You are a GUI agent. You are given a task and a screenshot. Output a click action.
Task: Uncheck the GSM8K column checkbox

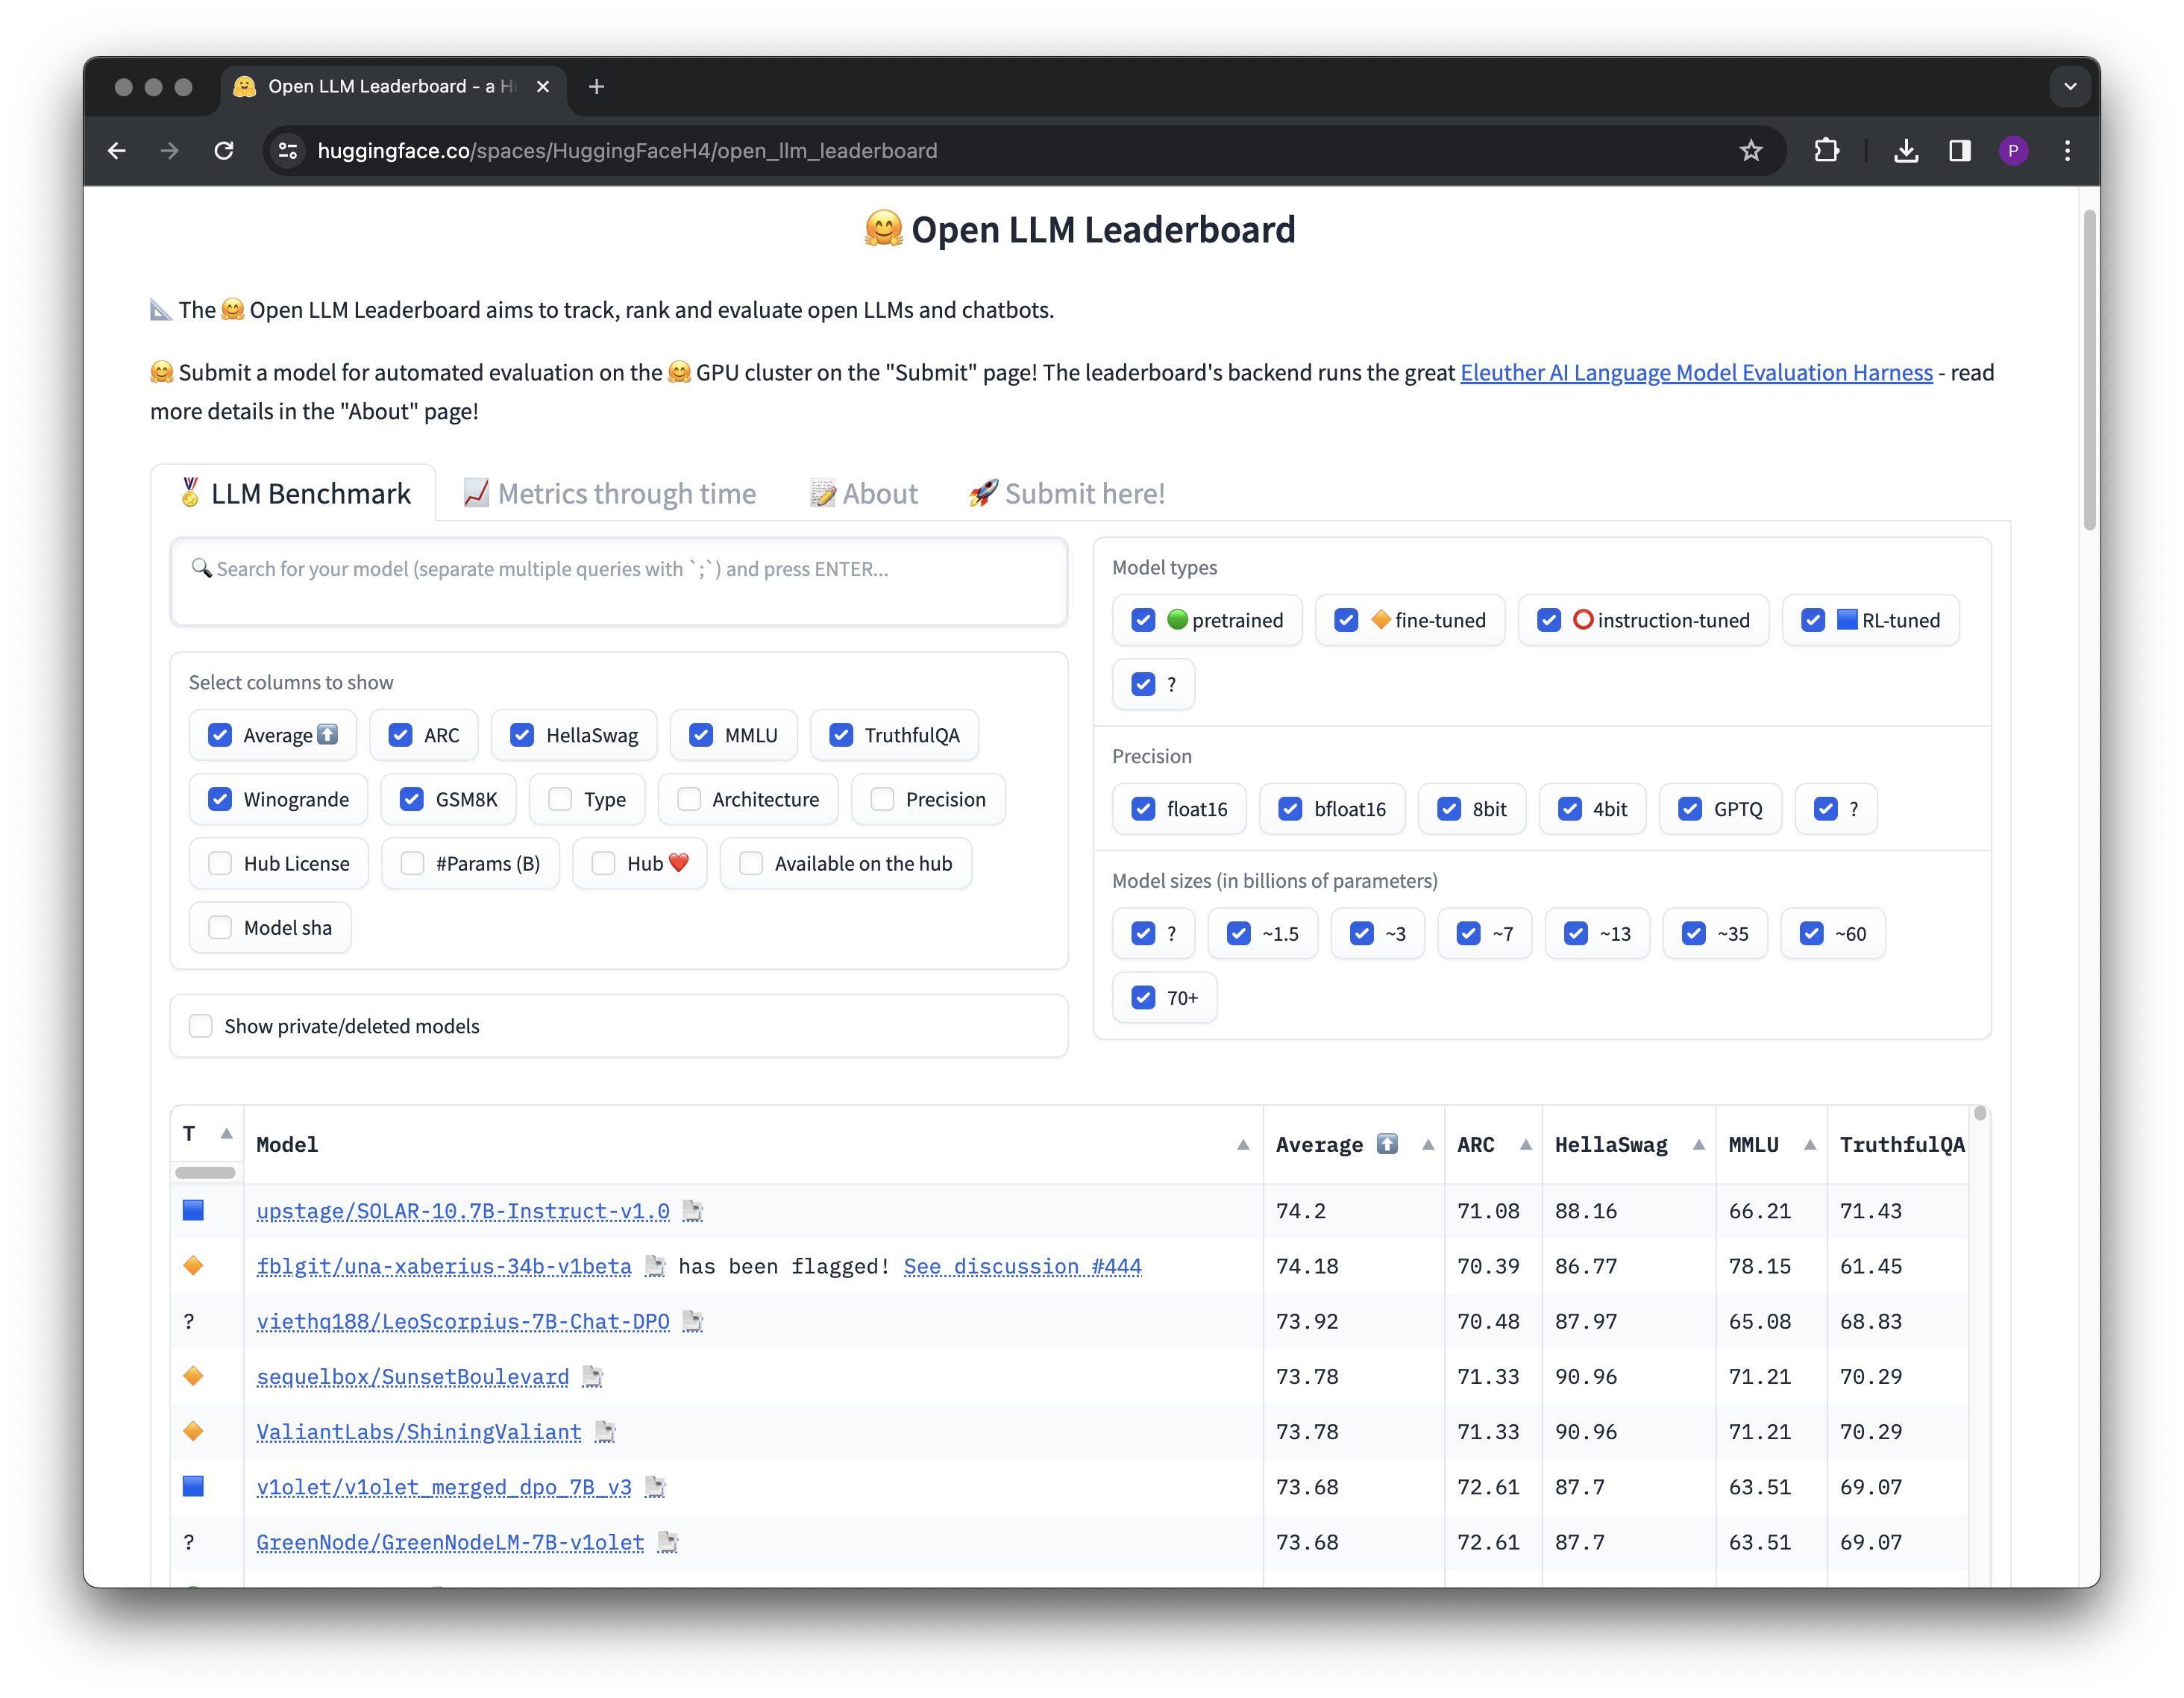(x=412, y=799)
